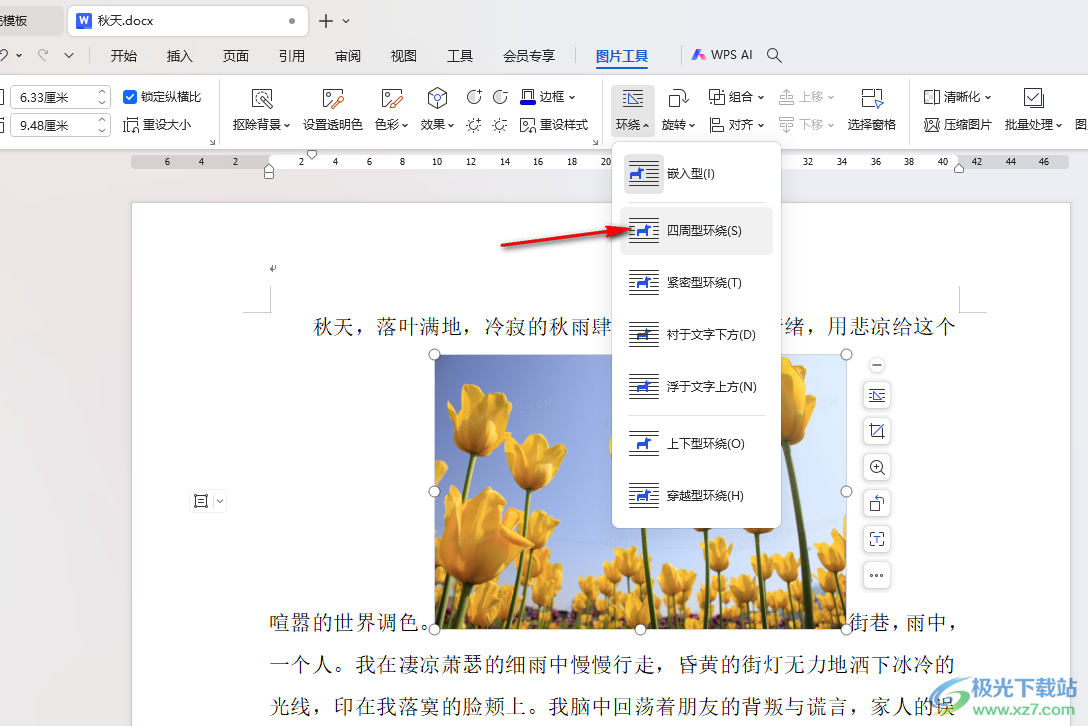Click the floating extract text icon

point(877,539)
